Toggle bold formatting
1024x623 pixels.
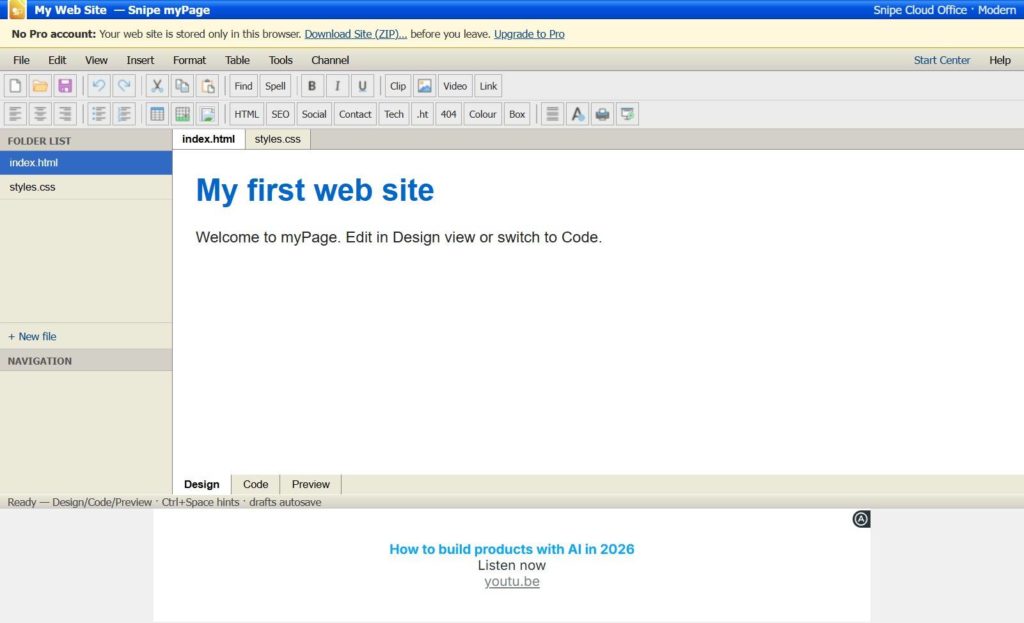click(x=312, y=86)
